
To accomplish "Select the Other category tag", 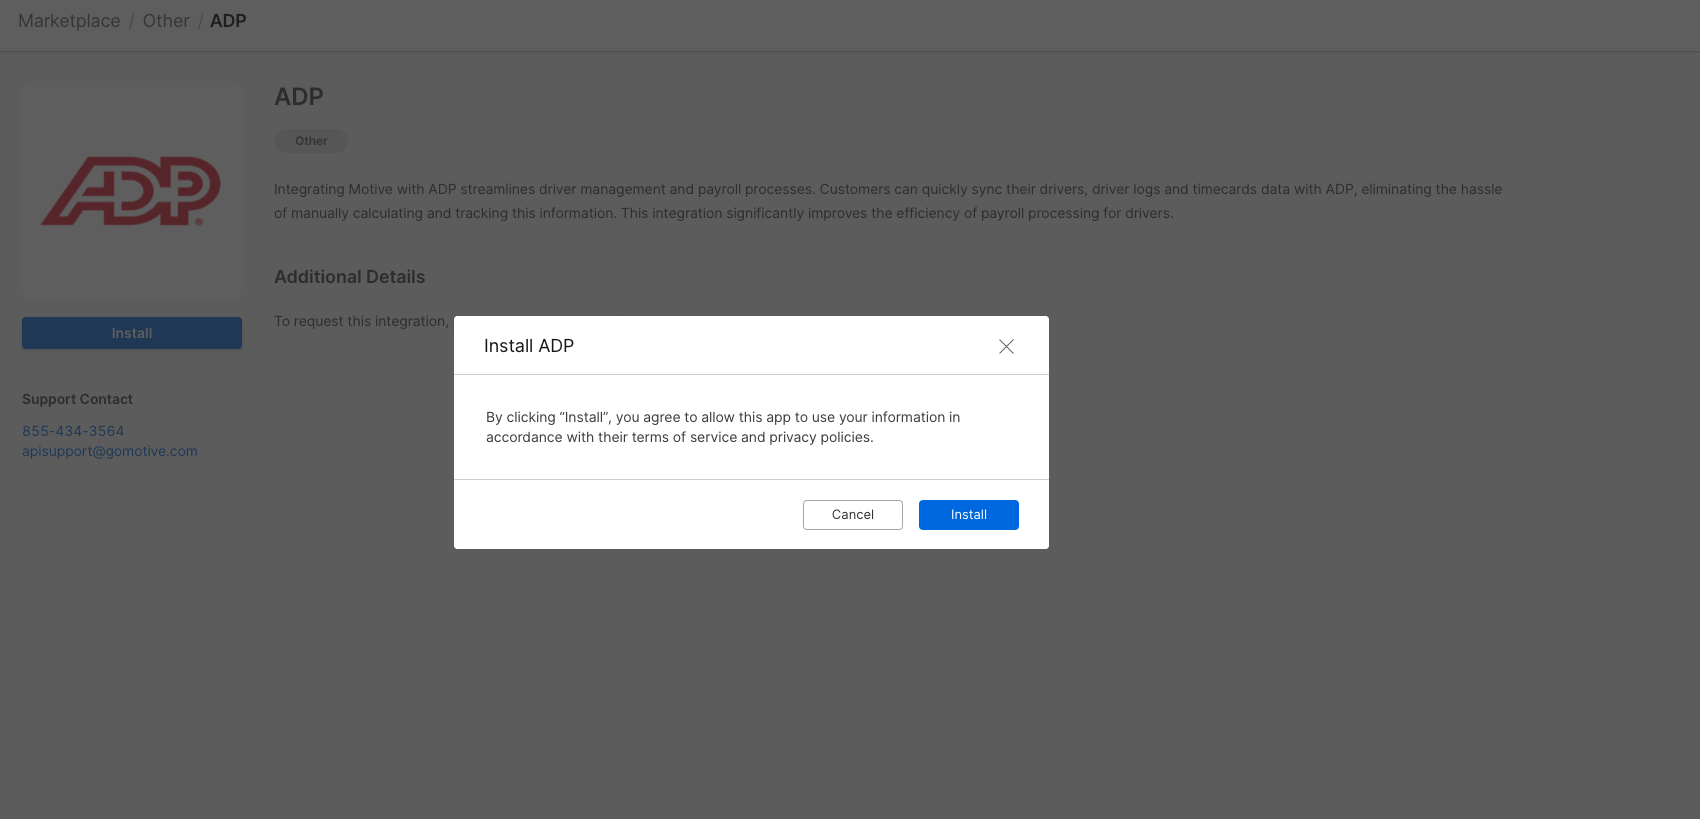I will point(311,141).
